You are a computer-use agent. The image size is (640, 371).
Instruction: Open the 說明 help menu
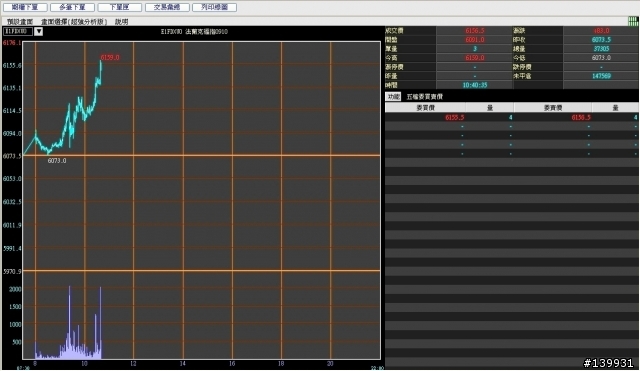point(122,22)
